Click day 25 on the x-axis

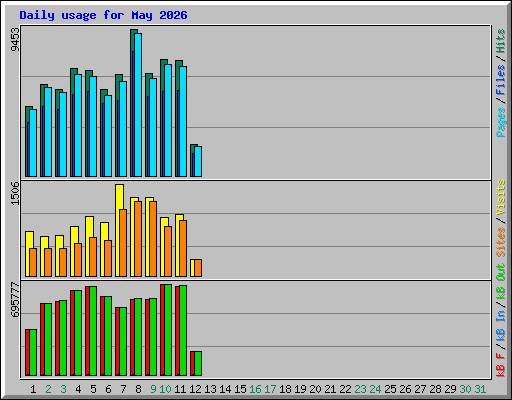coord(390,389)
